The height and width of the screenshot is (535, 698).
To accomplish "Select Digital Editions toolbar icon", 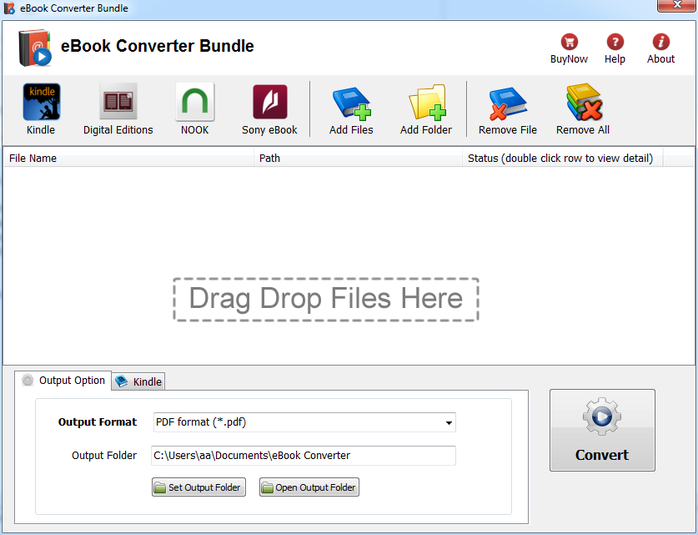I will (x=118, y=102).
